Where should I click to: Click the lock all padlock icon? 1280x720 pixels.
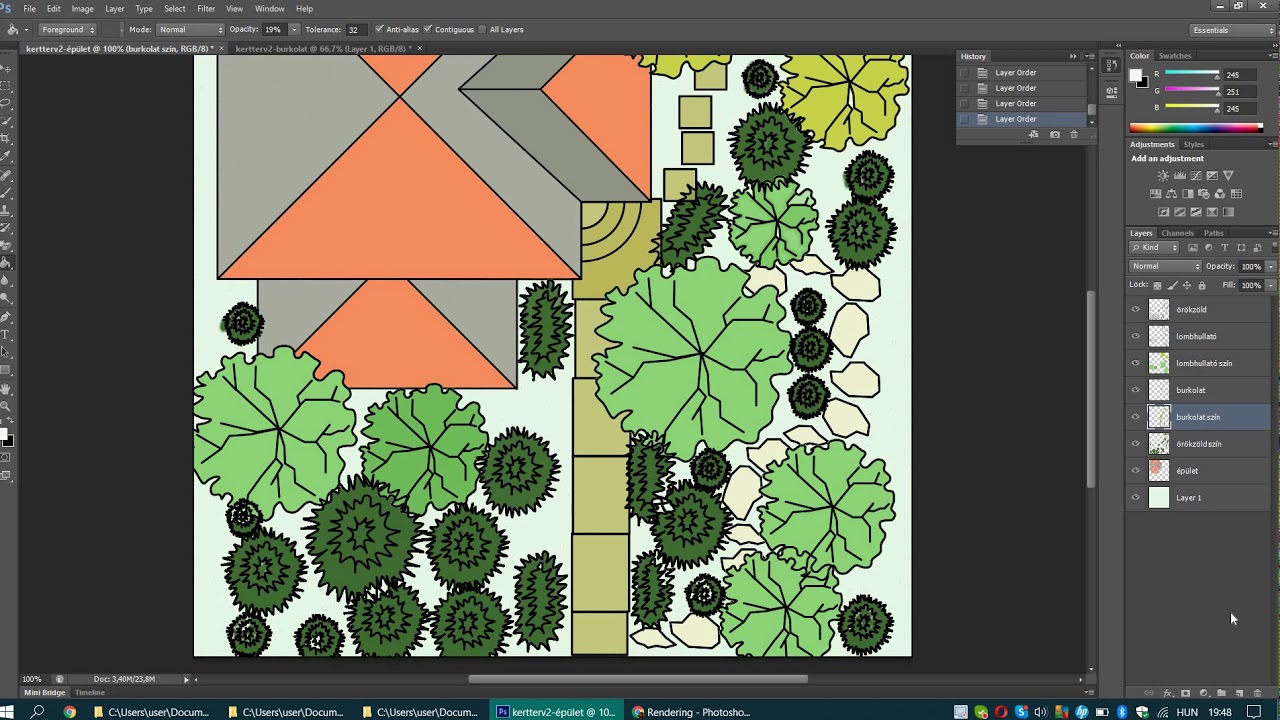tap(1202, 285)
